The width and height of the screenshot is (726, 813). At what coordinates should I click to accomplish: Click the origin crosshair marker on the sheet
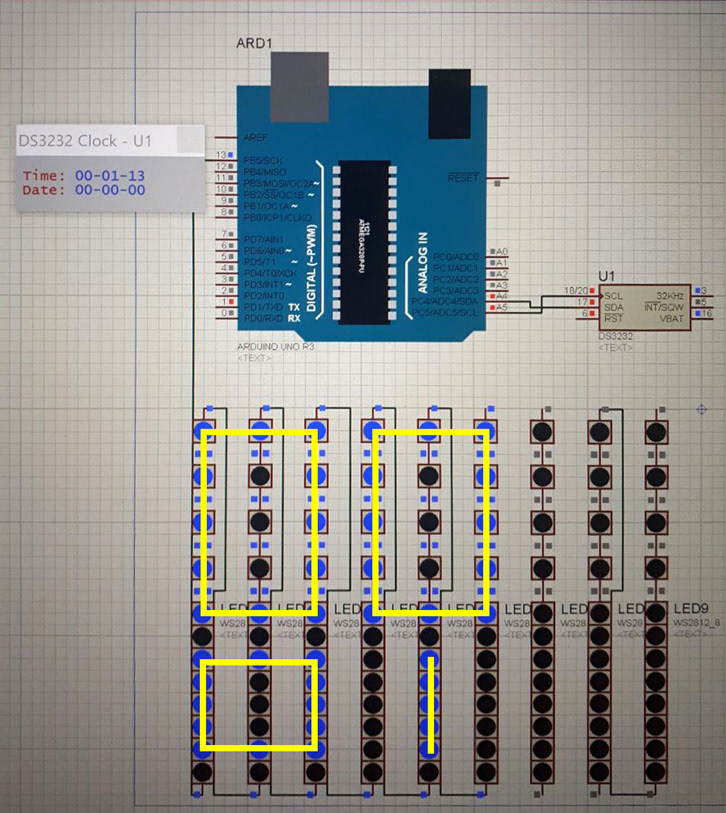pyautogui.click(x=701, y=410)
